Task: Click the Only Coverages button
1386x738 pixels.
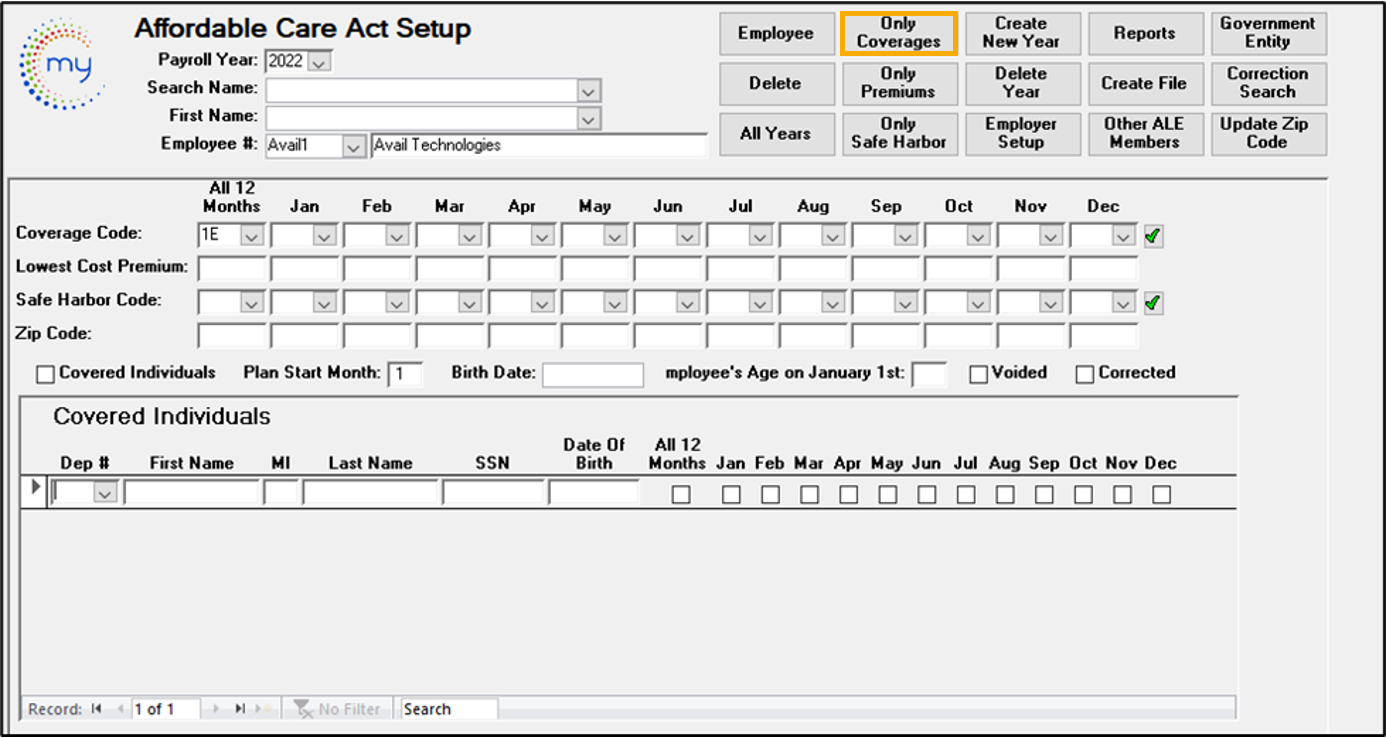Action: coord(898,33)
